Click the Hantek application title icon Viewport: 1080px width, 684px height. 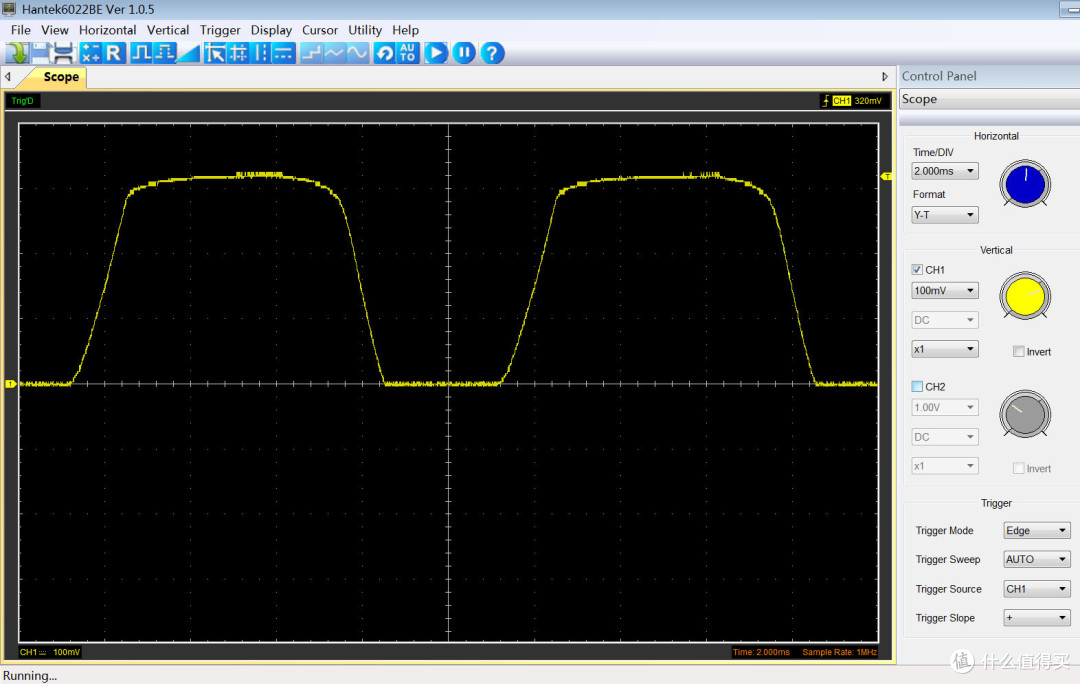pyautogui.click(x=9, y=9)
